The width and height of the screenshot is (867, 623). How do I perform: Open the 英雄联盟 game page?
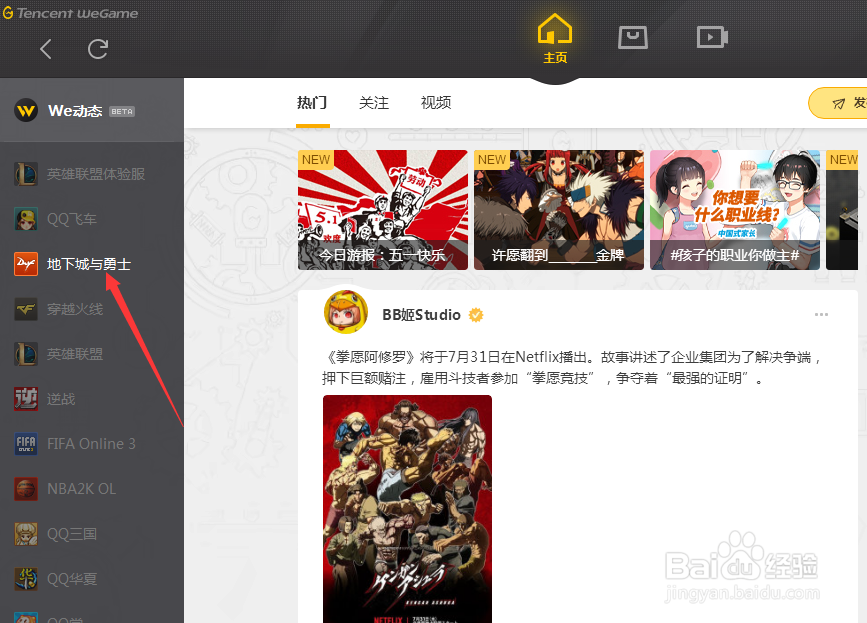[75, 354]
